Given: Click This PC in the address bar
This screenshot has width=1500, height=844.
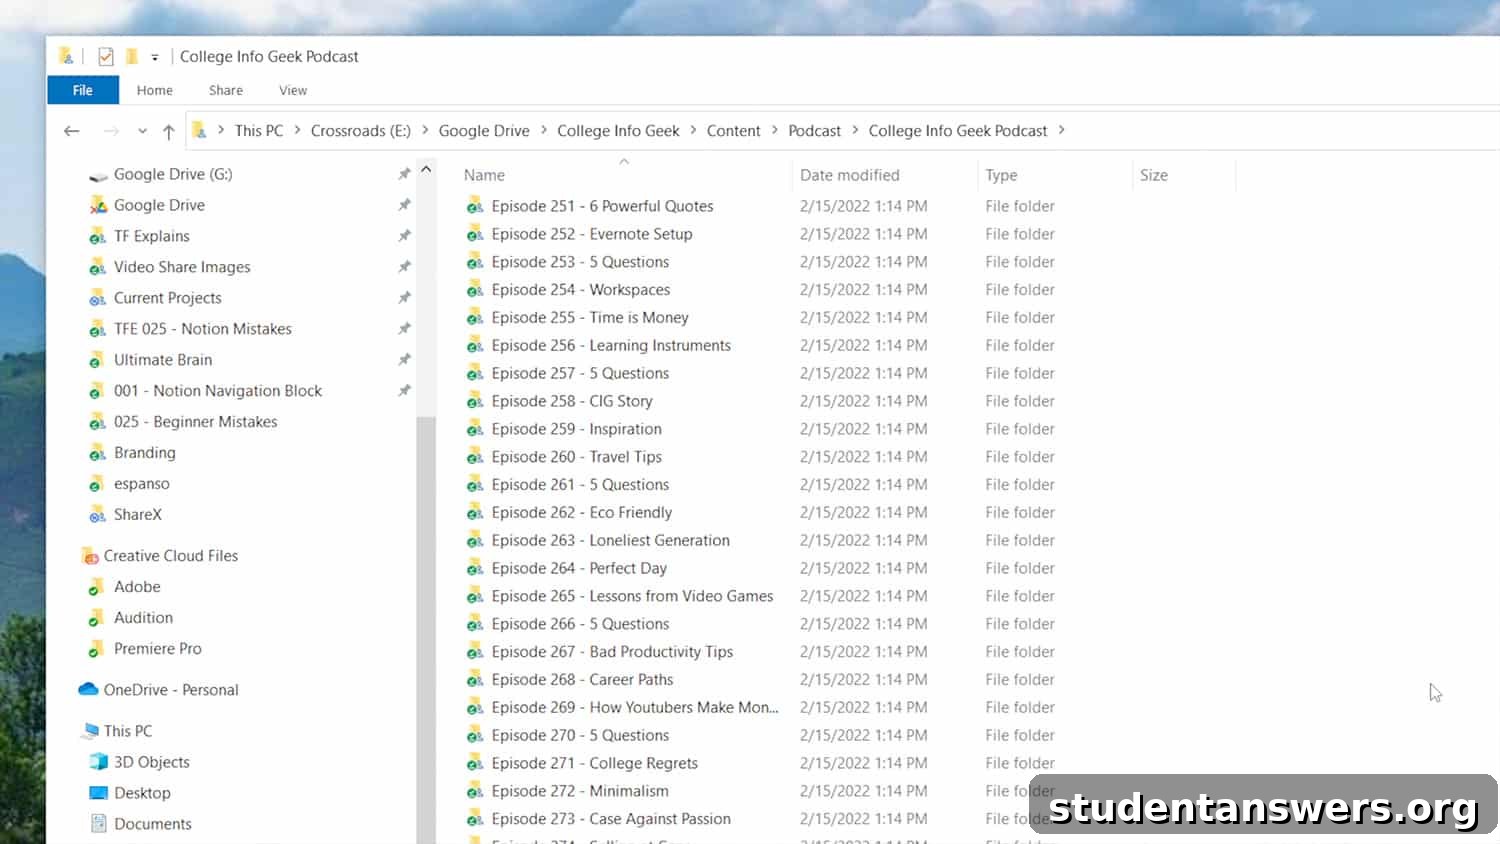Looking at the screenshot, I should (259, 131).
